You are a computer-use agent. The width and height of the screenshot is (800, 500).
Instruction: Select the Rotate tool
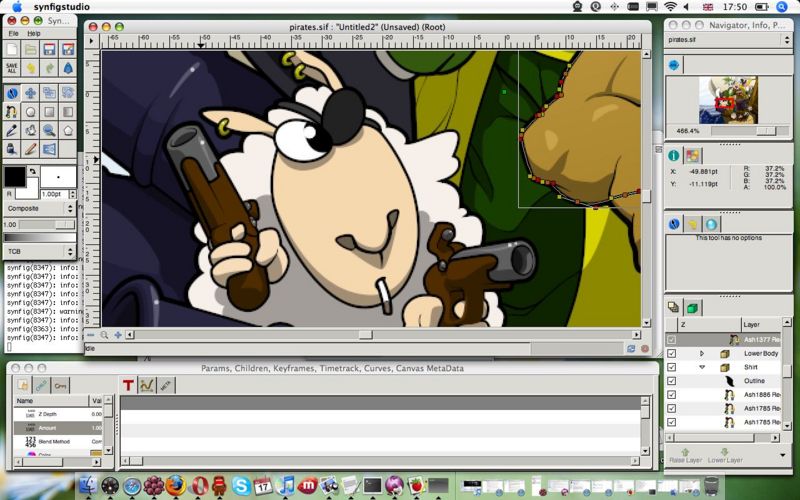(67, 93)
